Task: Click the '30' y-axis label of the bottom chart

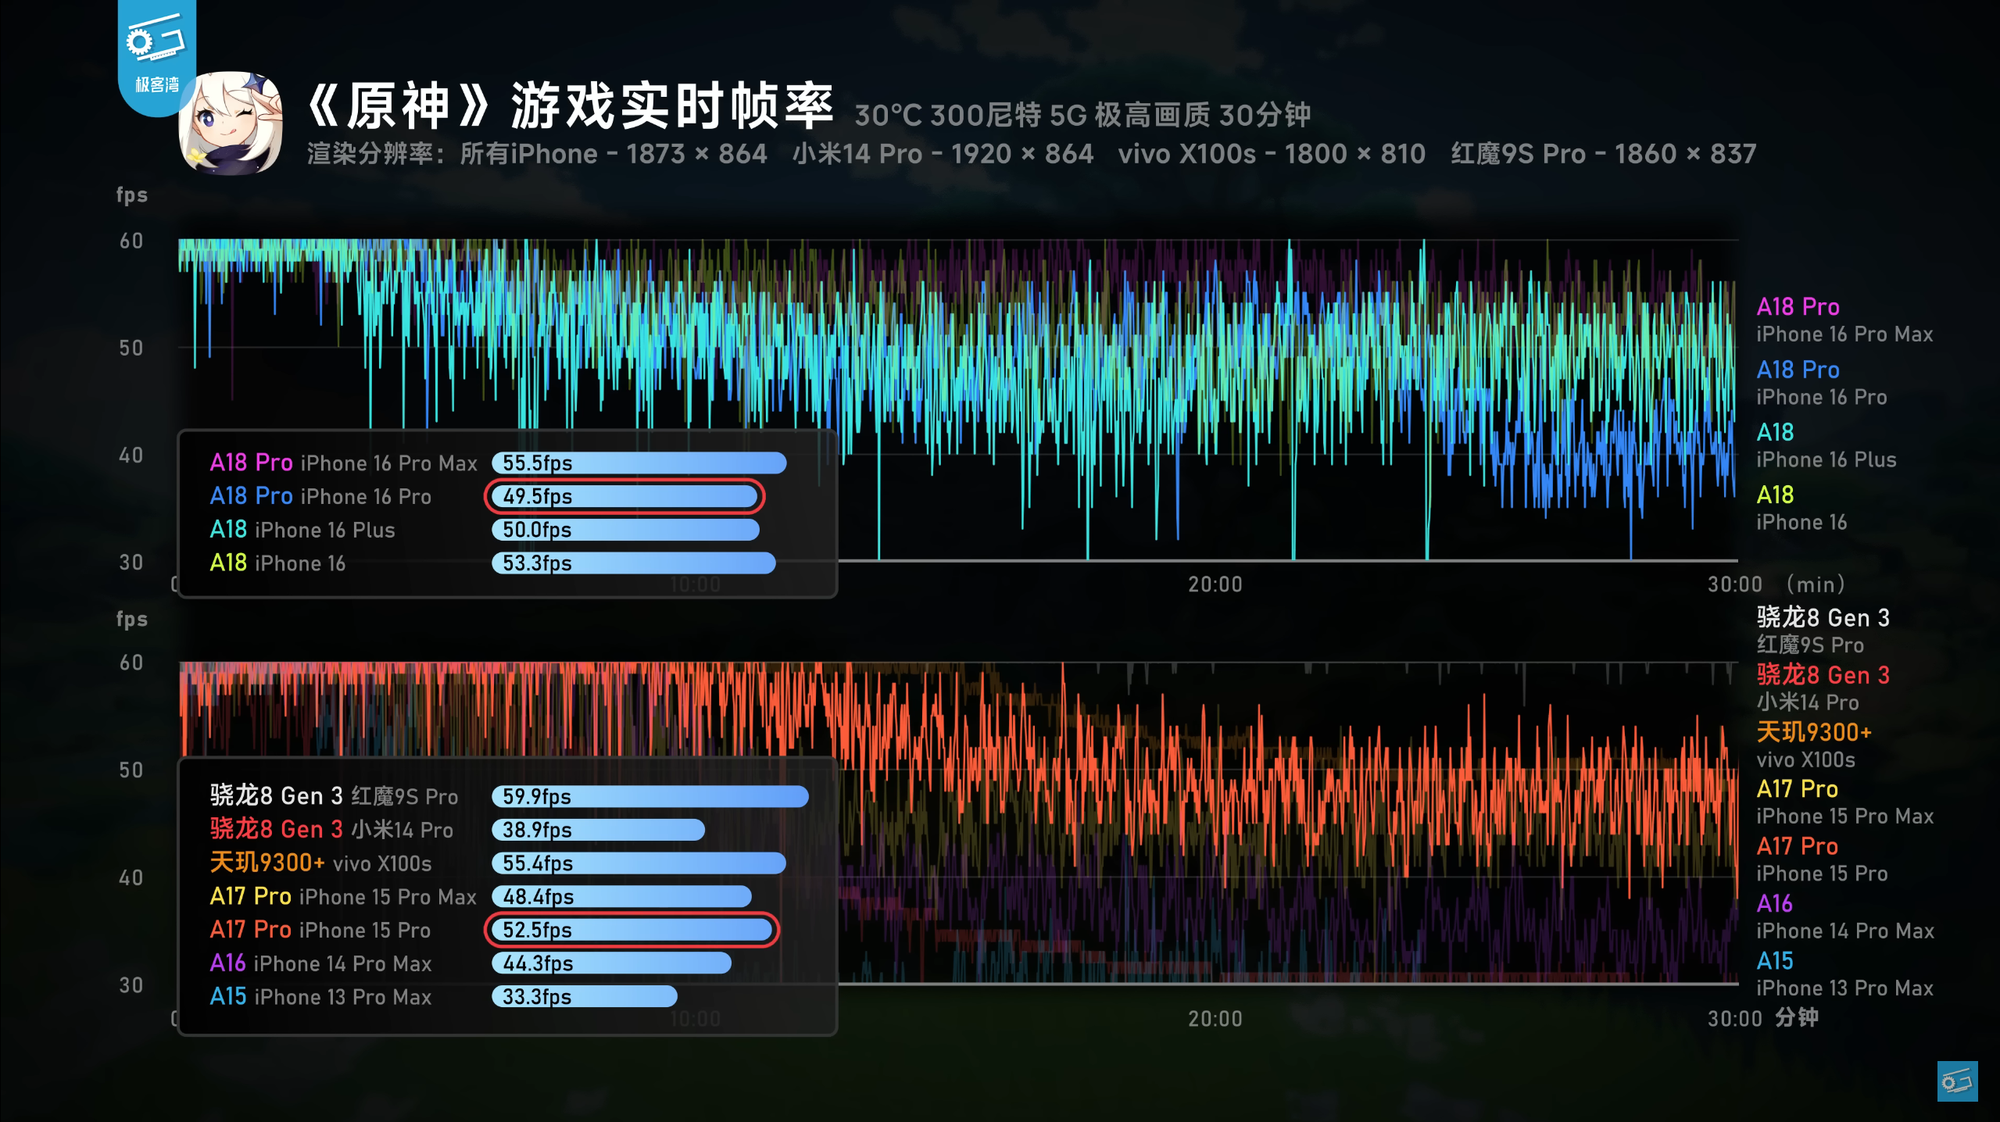Action: pos(131,985)
